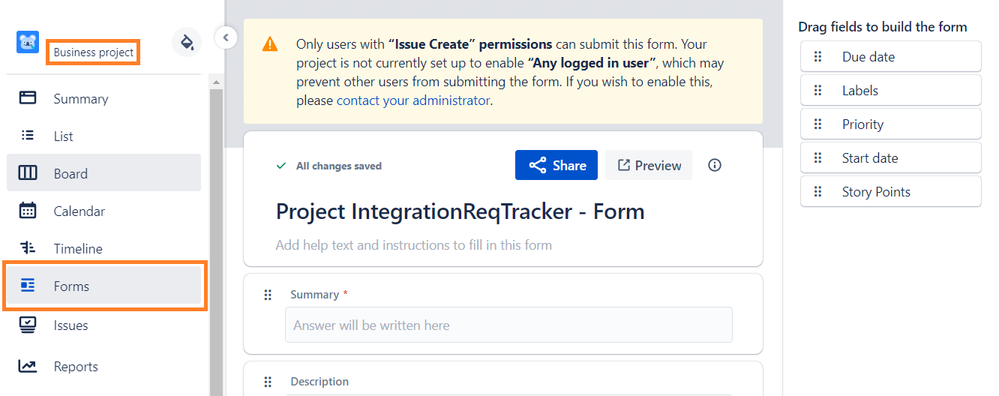Image resolution: width=999 pixels, height=396 pixels.
Task: Click the List bullet icon
Action: (x=27, y=136)
